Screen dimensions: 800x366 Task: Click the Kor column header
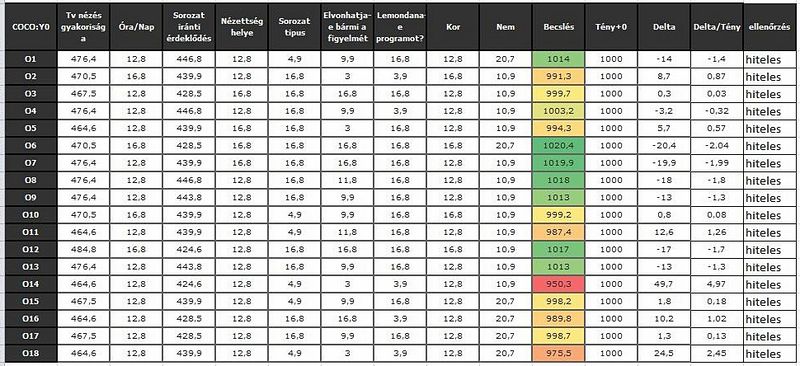453,27
